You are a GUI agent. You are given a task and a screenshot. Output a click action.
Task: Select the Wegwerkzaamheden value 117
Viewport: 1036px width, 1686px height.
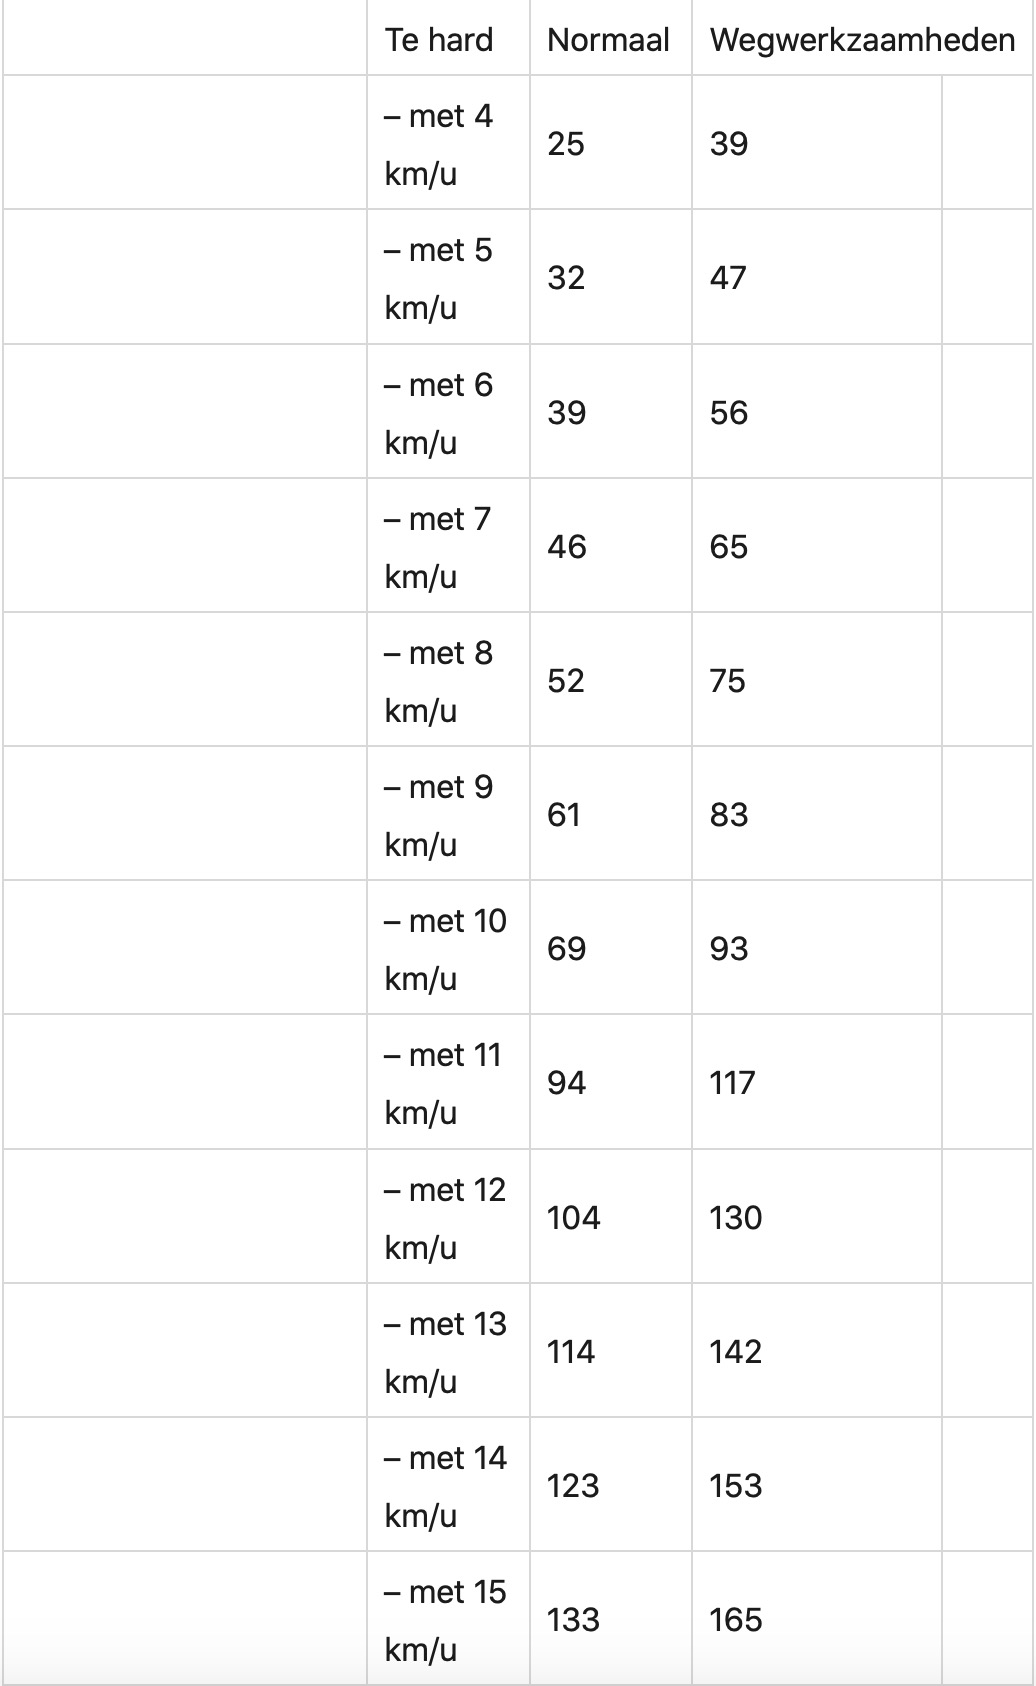point(732,1082)
